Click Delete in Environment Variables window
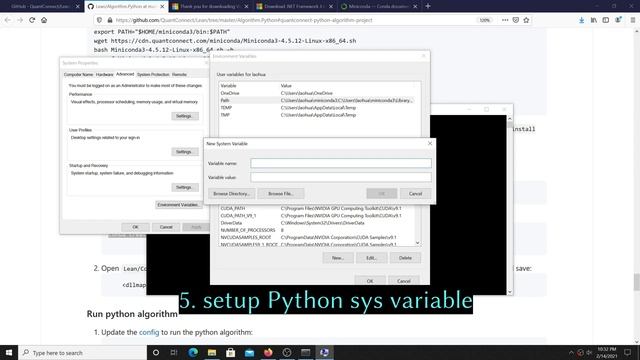640x360 pixels. point(405,258)
